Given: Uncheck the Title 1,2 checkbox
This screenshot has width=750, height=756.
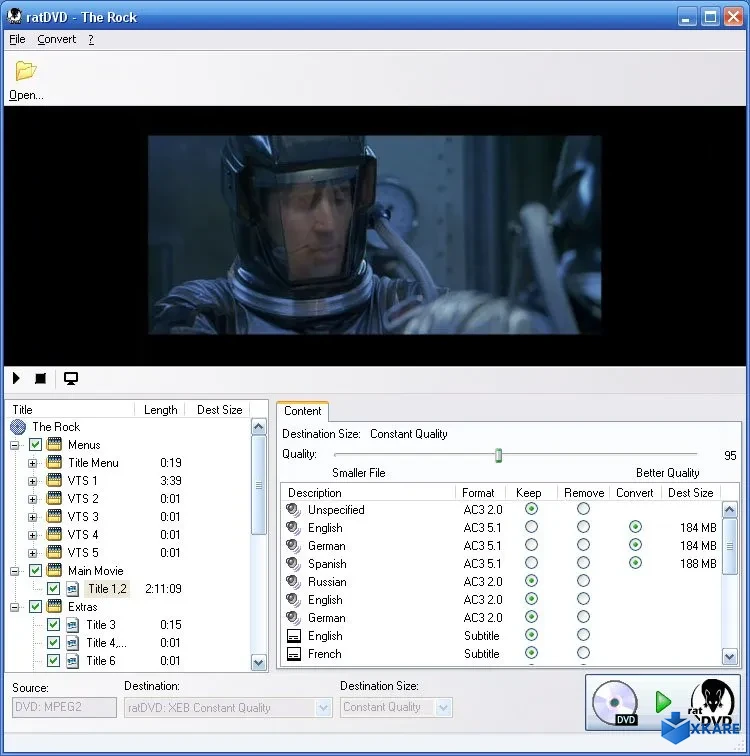Looking at the screenshot, I should [x=53, y=589].
